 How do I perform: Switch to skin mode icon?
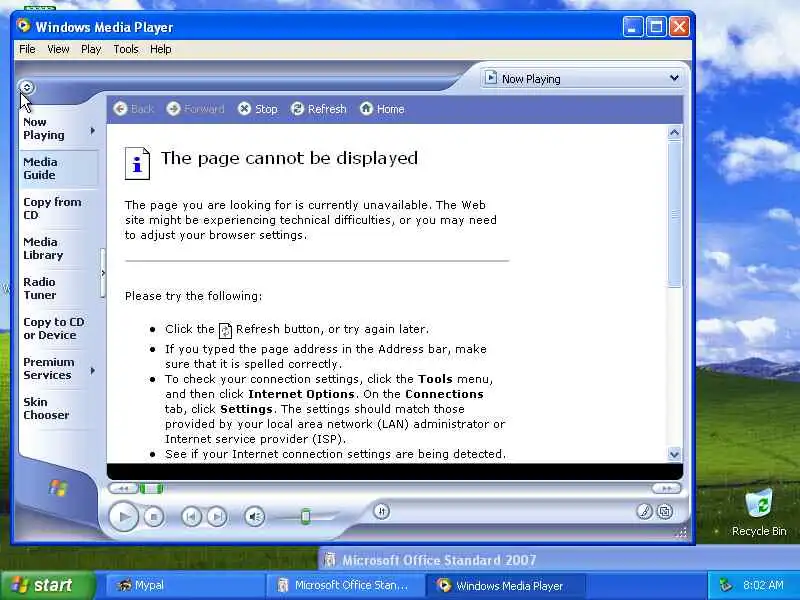coord(665,511)
